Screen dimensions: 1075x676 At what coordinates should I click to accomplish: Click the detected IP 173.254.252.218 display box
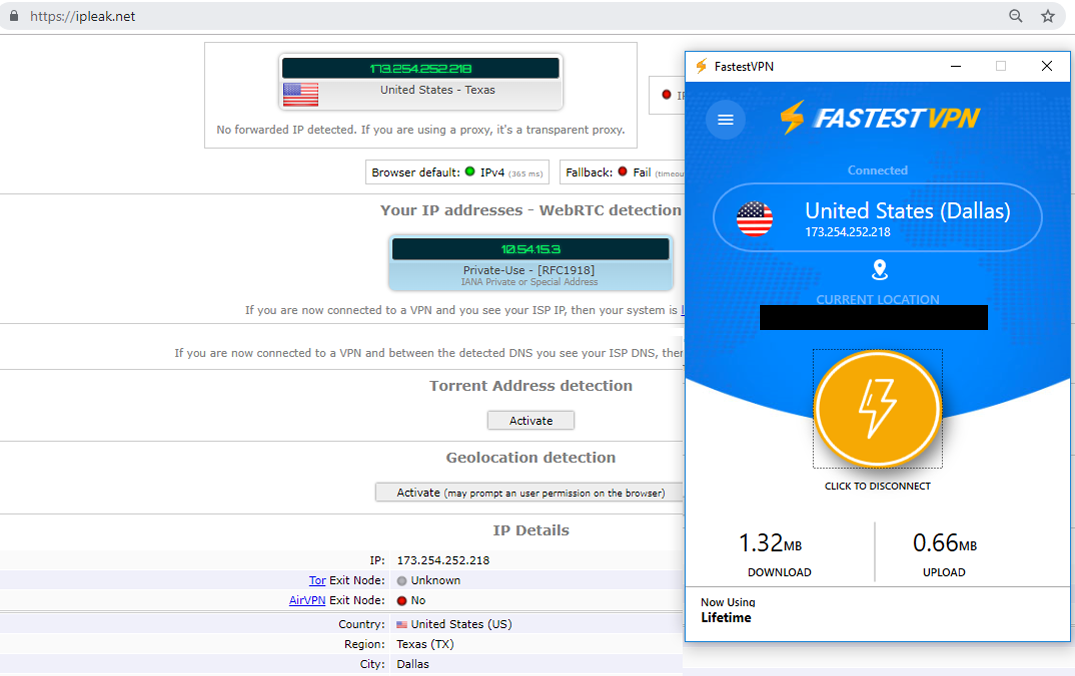point(420,69)
